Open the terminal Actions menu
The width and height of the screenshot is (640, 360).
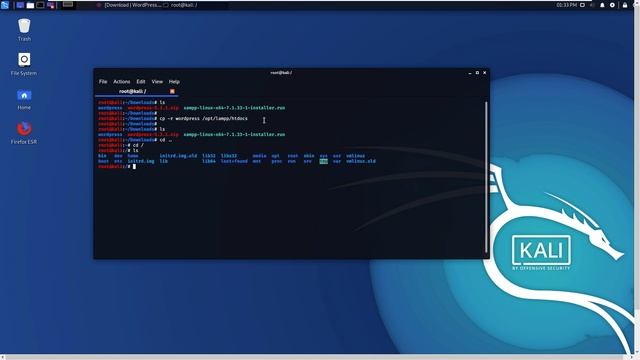point(122,82)
